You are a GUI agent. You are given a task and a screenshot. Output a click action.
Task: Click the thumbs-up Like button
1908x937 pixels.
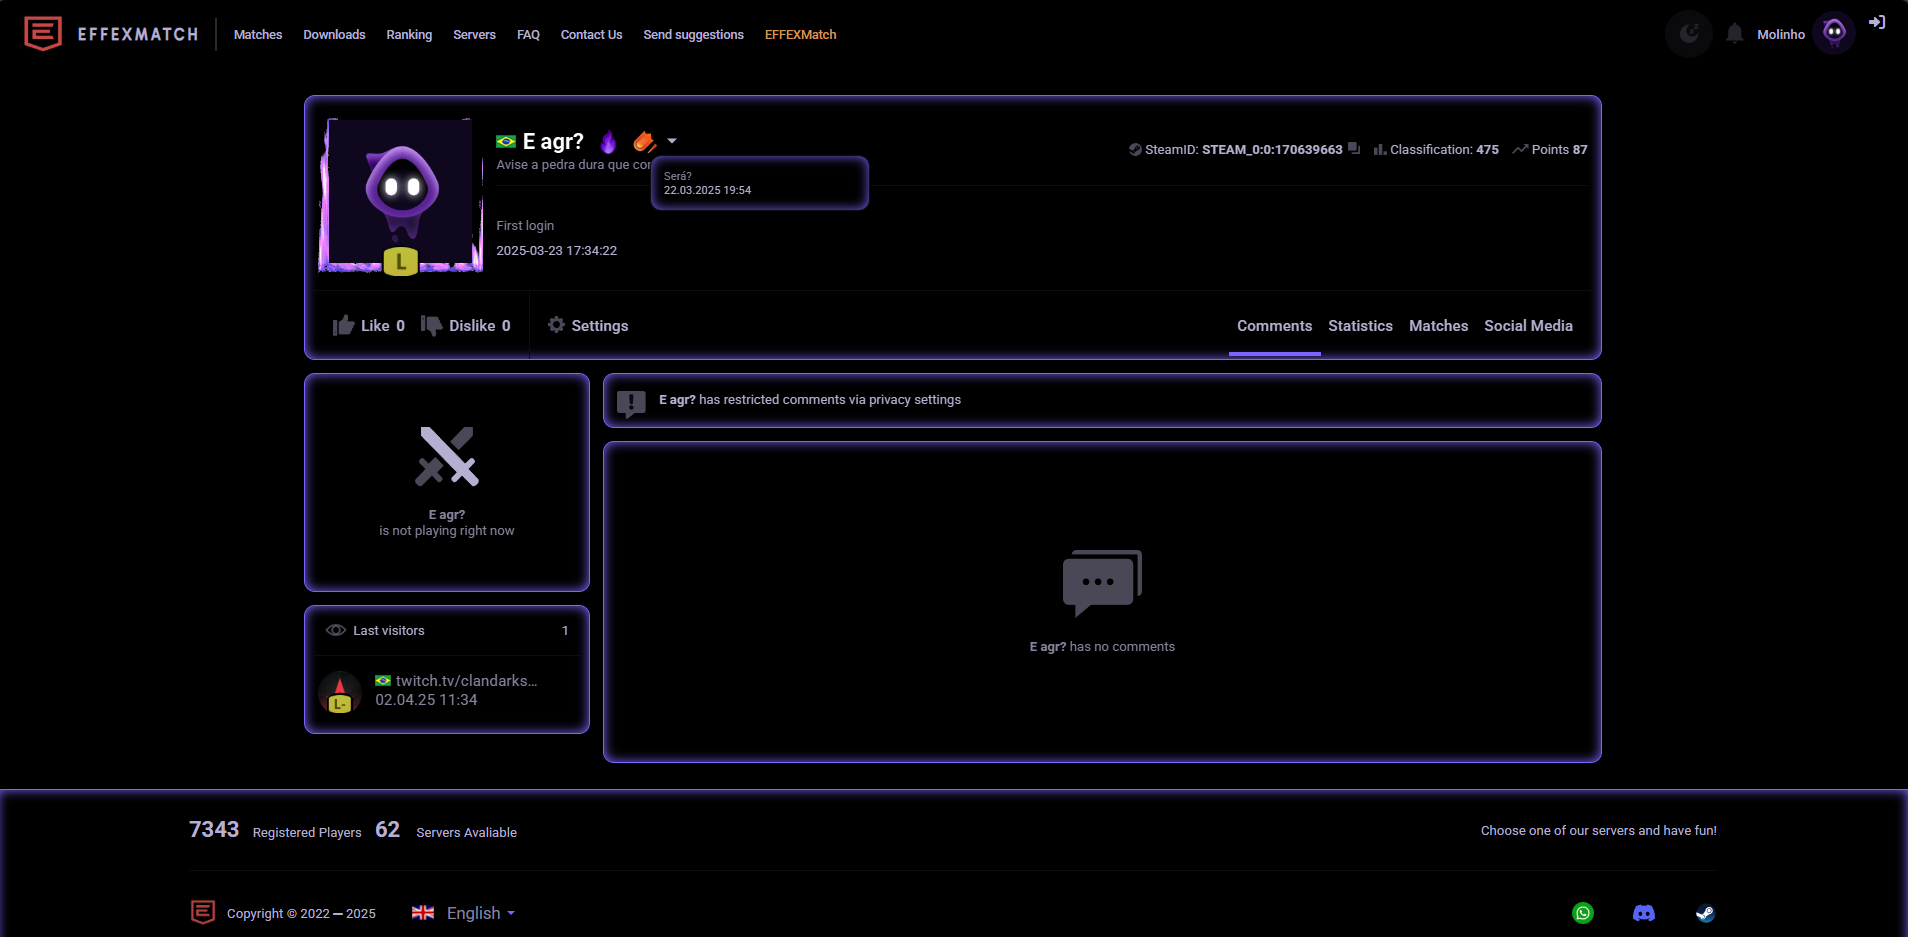(368, 325)
